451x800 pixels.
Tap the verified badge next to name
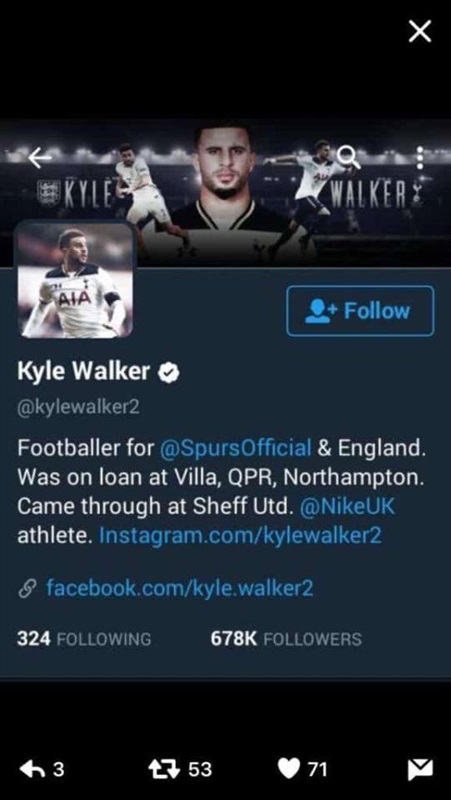point(169,372)
